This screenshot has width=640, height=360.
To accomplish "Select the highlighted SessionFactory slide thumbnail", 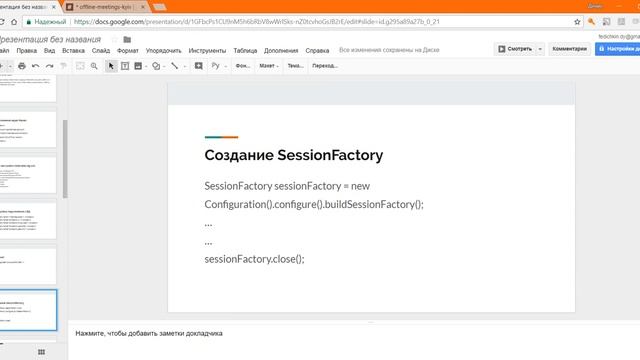I will coord(28,310).
